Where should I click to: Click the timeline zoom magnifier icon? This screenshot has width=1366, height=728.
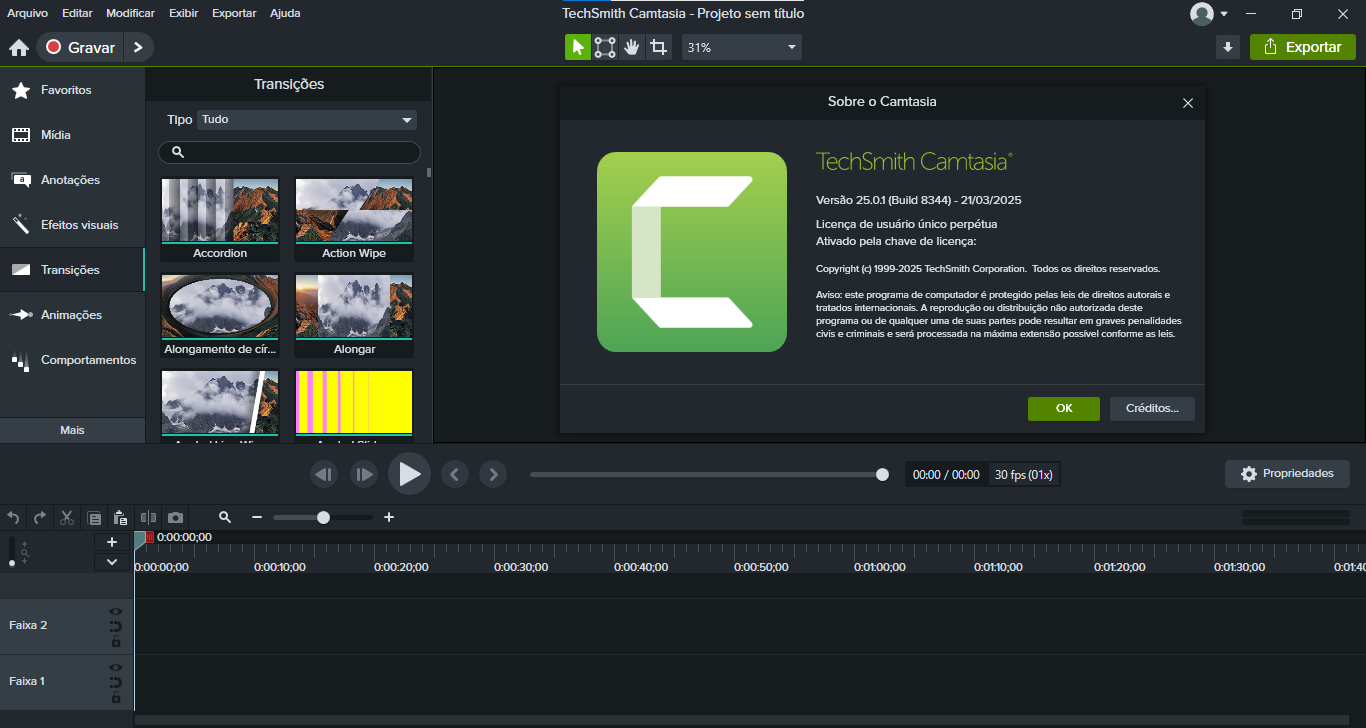[x=225, y=517]
